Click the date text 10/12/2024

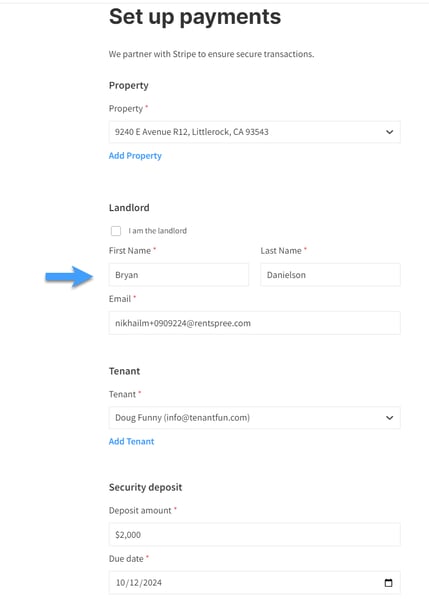point(139,583)
